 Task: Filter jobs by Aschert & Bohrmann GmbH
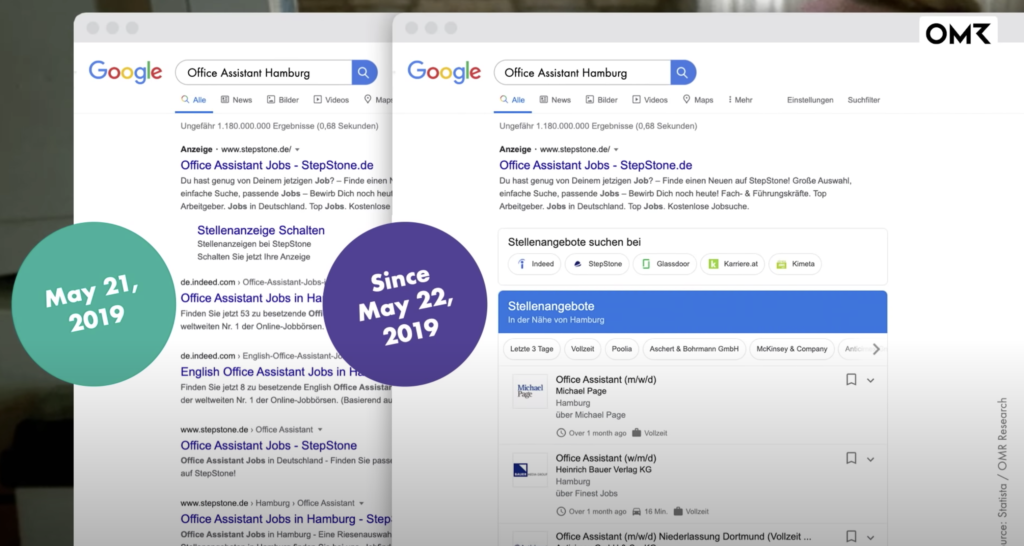(x=694, y=349)
